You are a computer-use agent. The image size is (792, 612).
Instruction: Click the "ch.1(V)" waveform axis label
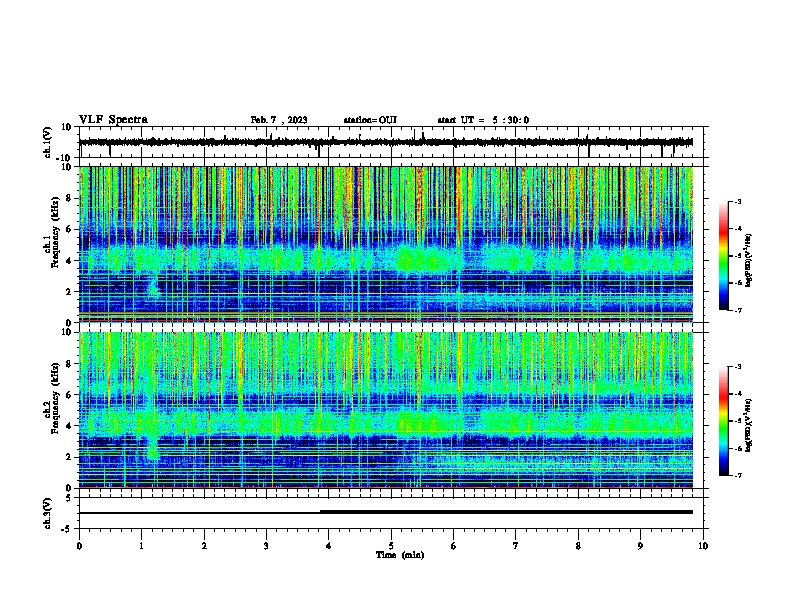[x=48, y=142]
